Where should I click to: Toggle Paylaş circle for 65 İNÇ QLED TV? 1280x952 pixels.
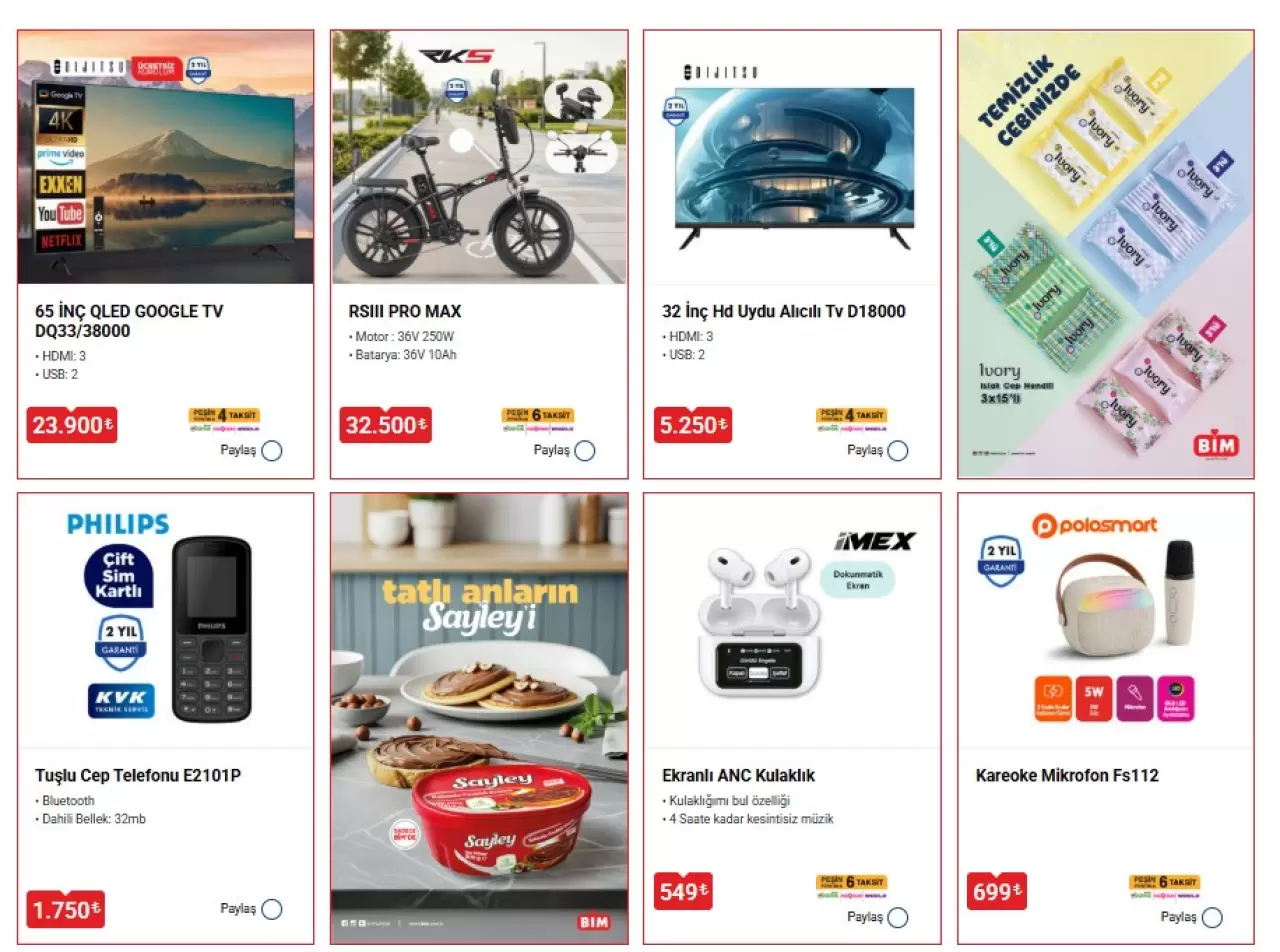tap(271, 451)
